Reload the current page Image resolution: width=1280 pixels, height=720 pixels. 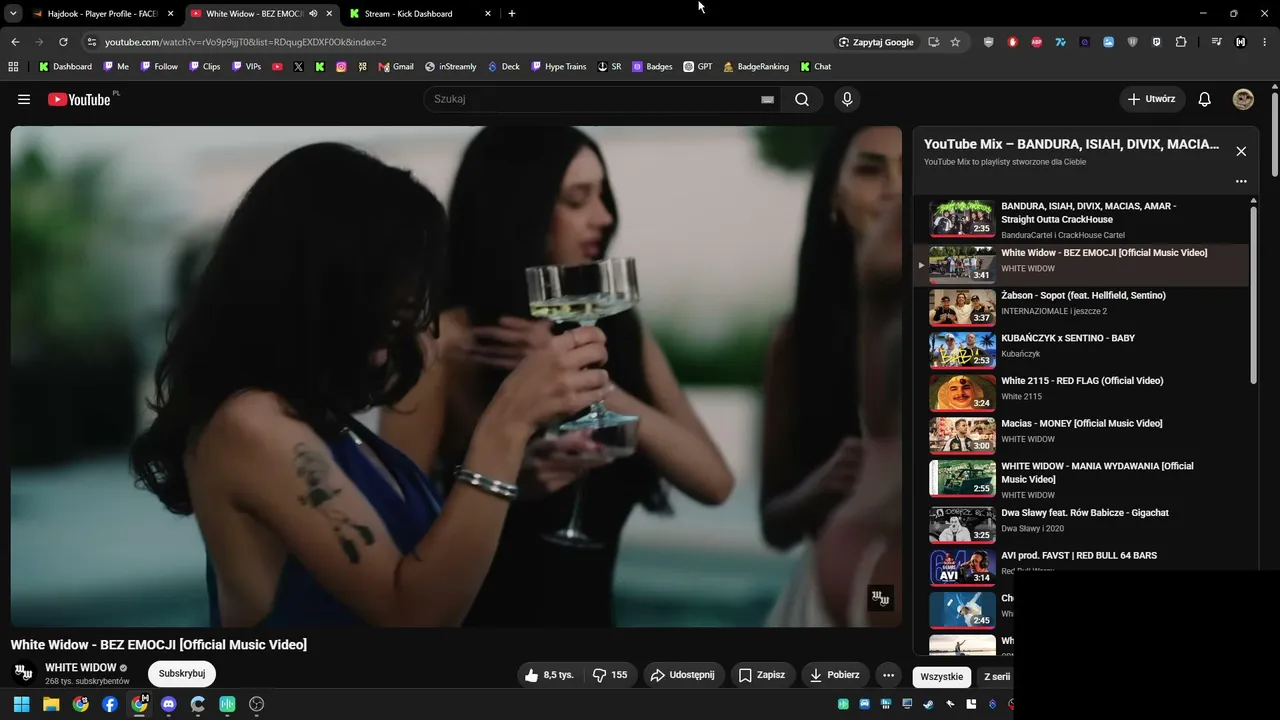[63, 42]
